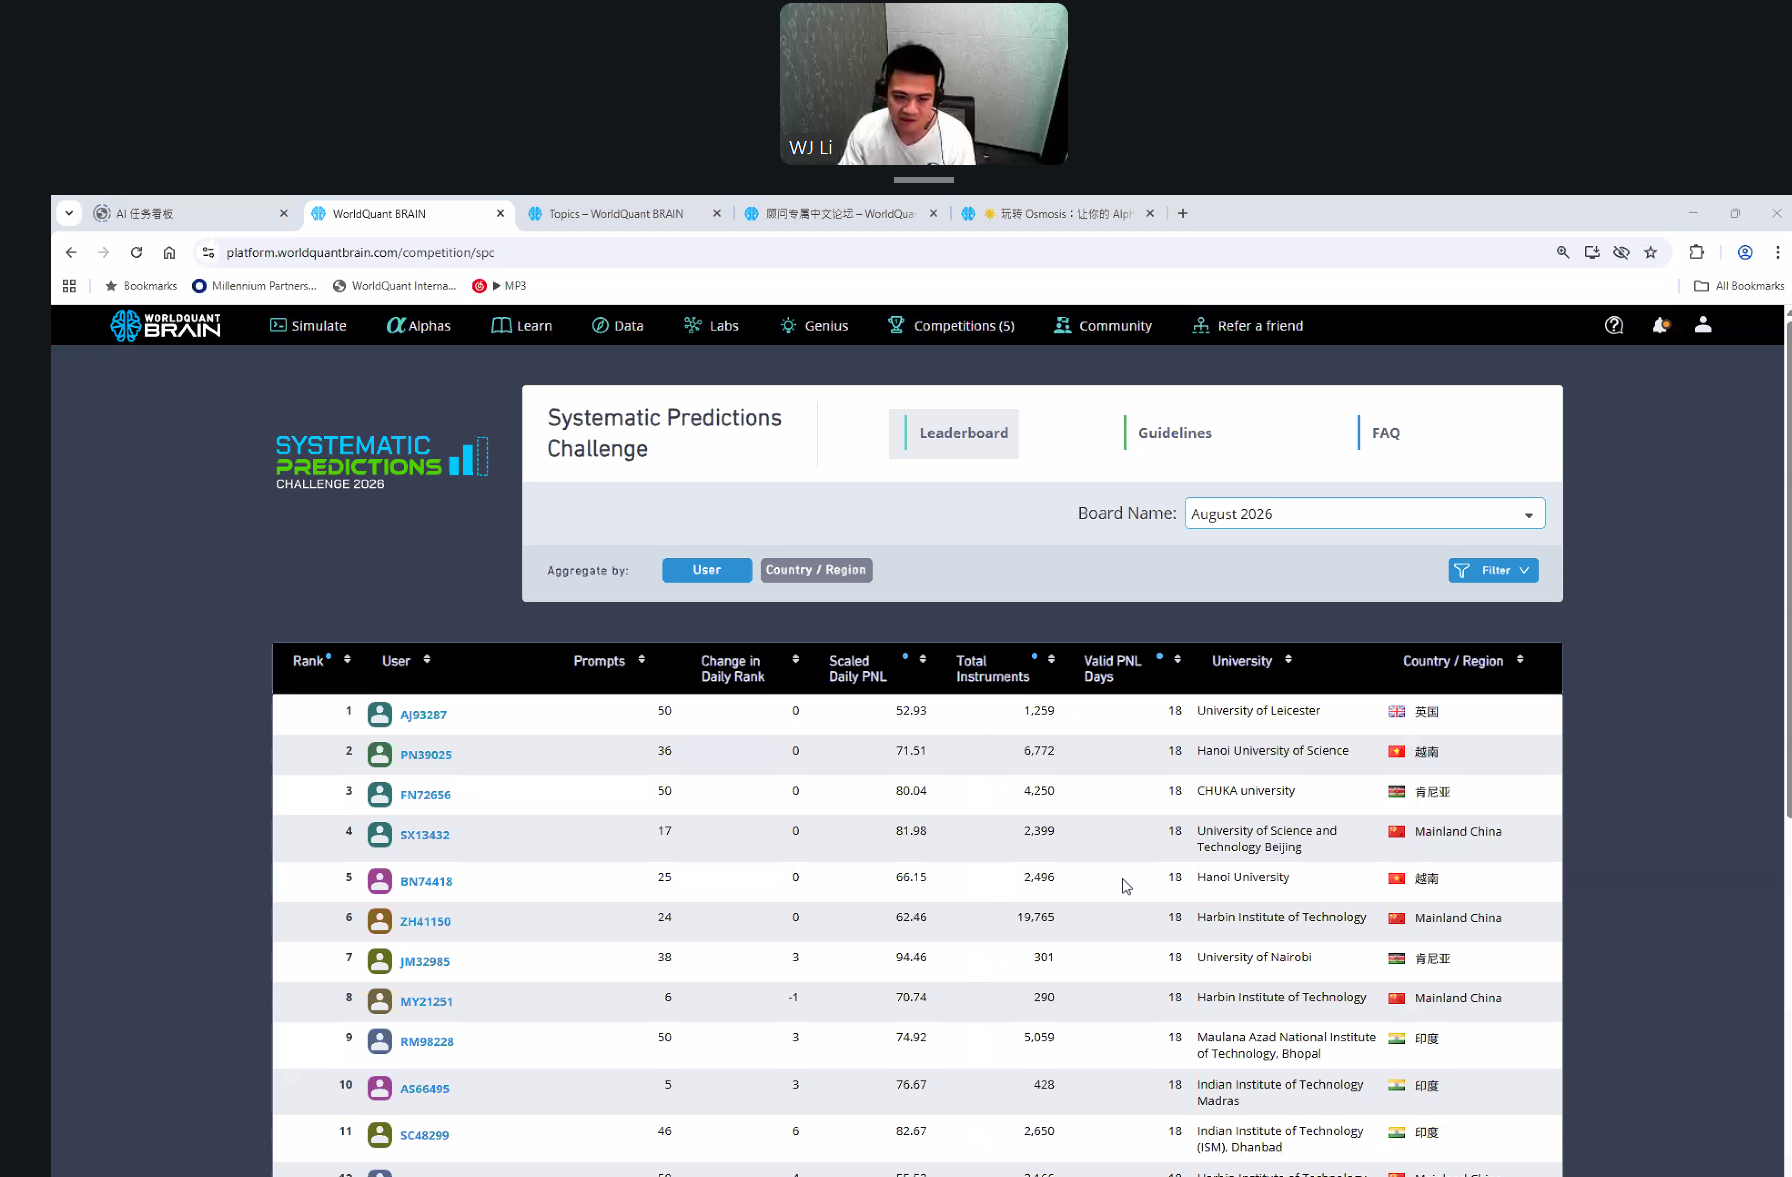Open the Competitions (5) menu
Viewport: 1792px width, 1177px height.
click(x=951, y=325)
